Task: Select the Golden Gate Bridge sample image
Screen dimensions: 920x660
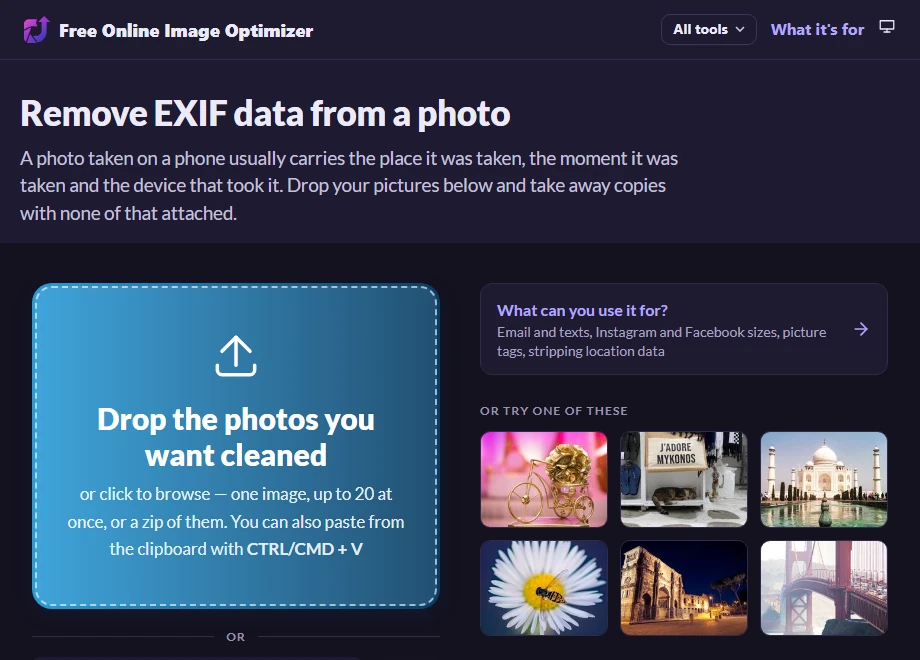Action: (824, 588)
